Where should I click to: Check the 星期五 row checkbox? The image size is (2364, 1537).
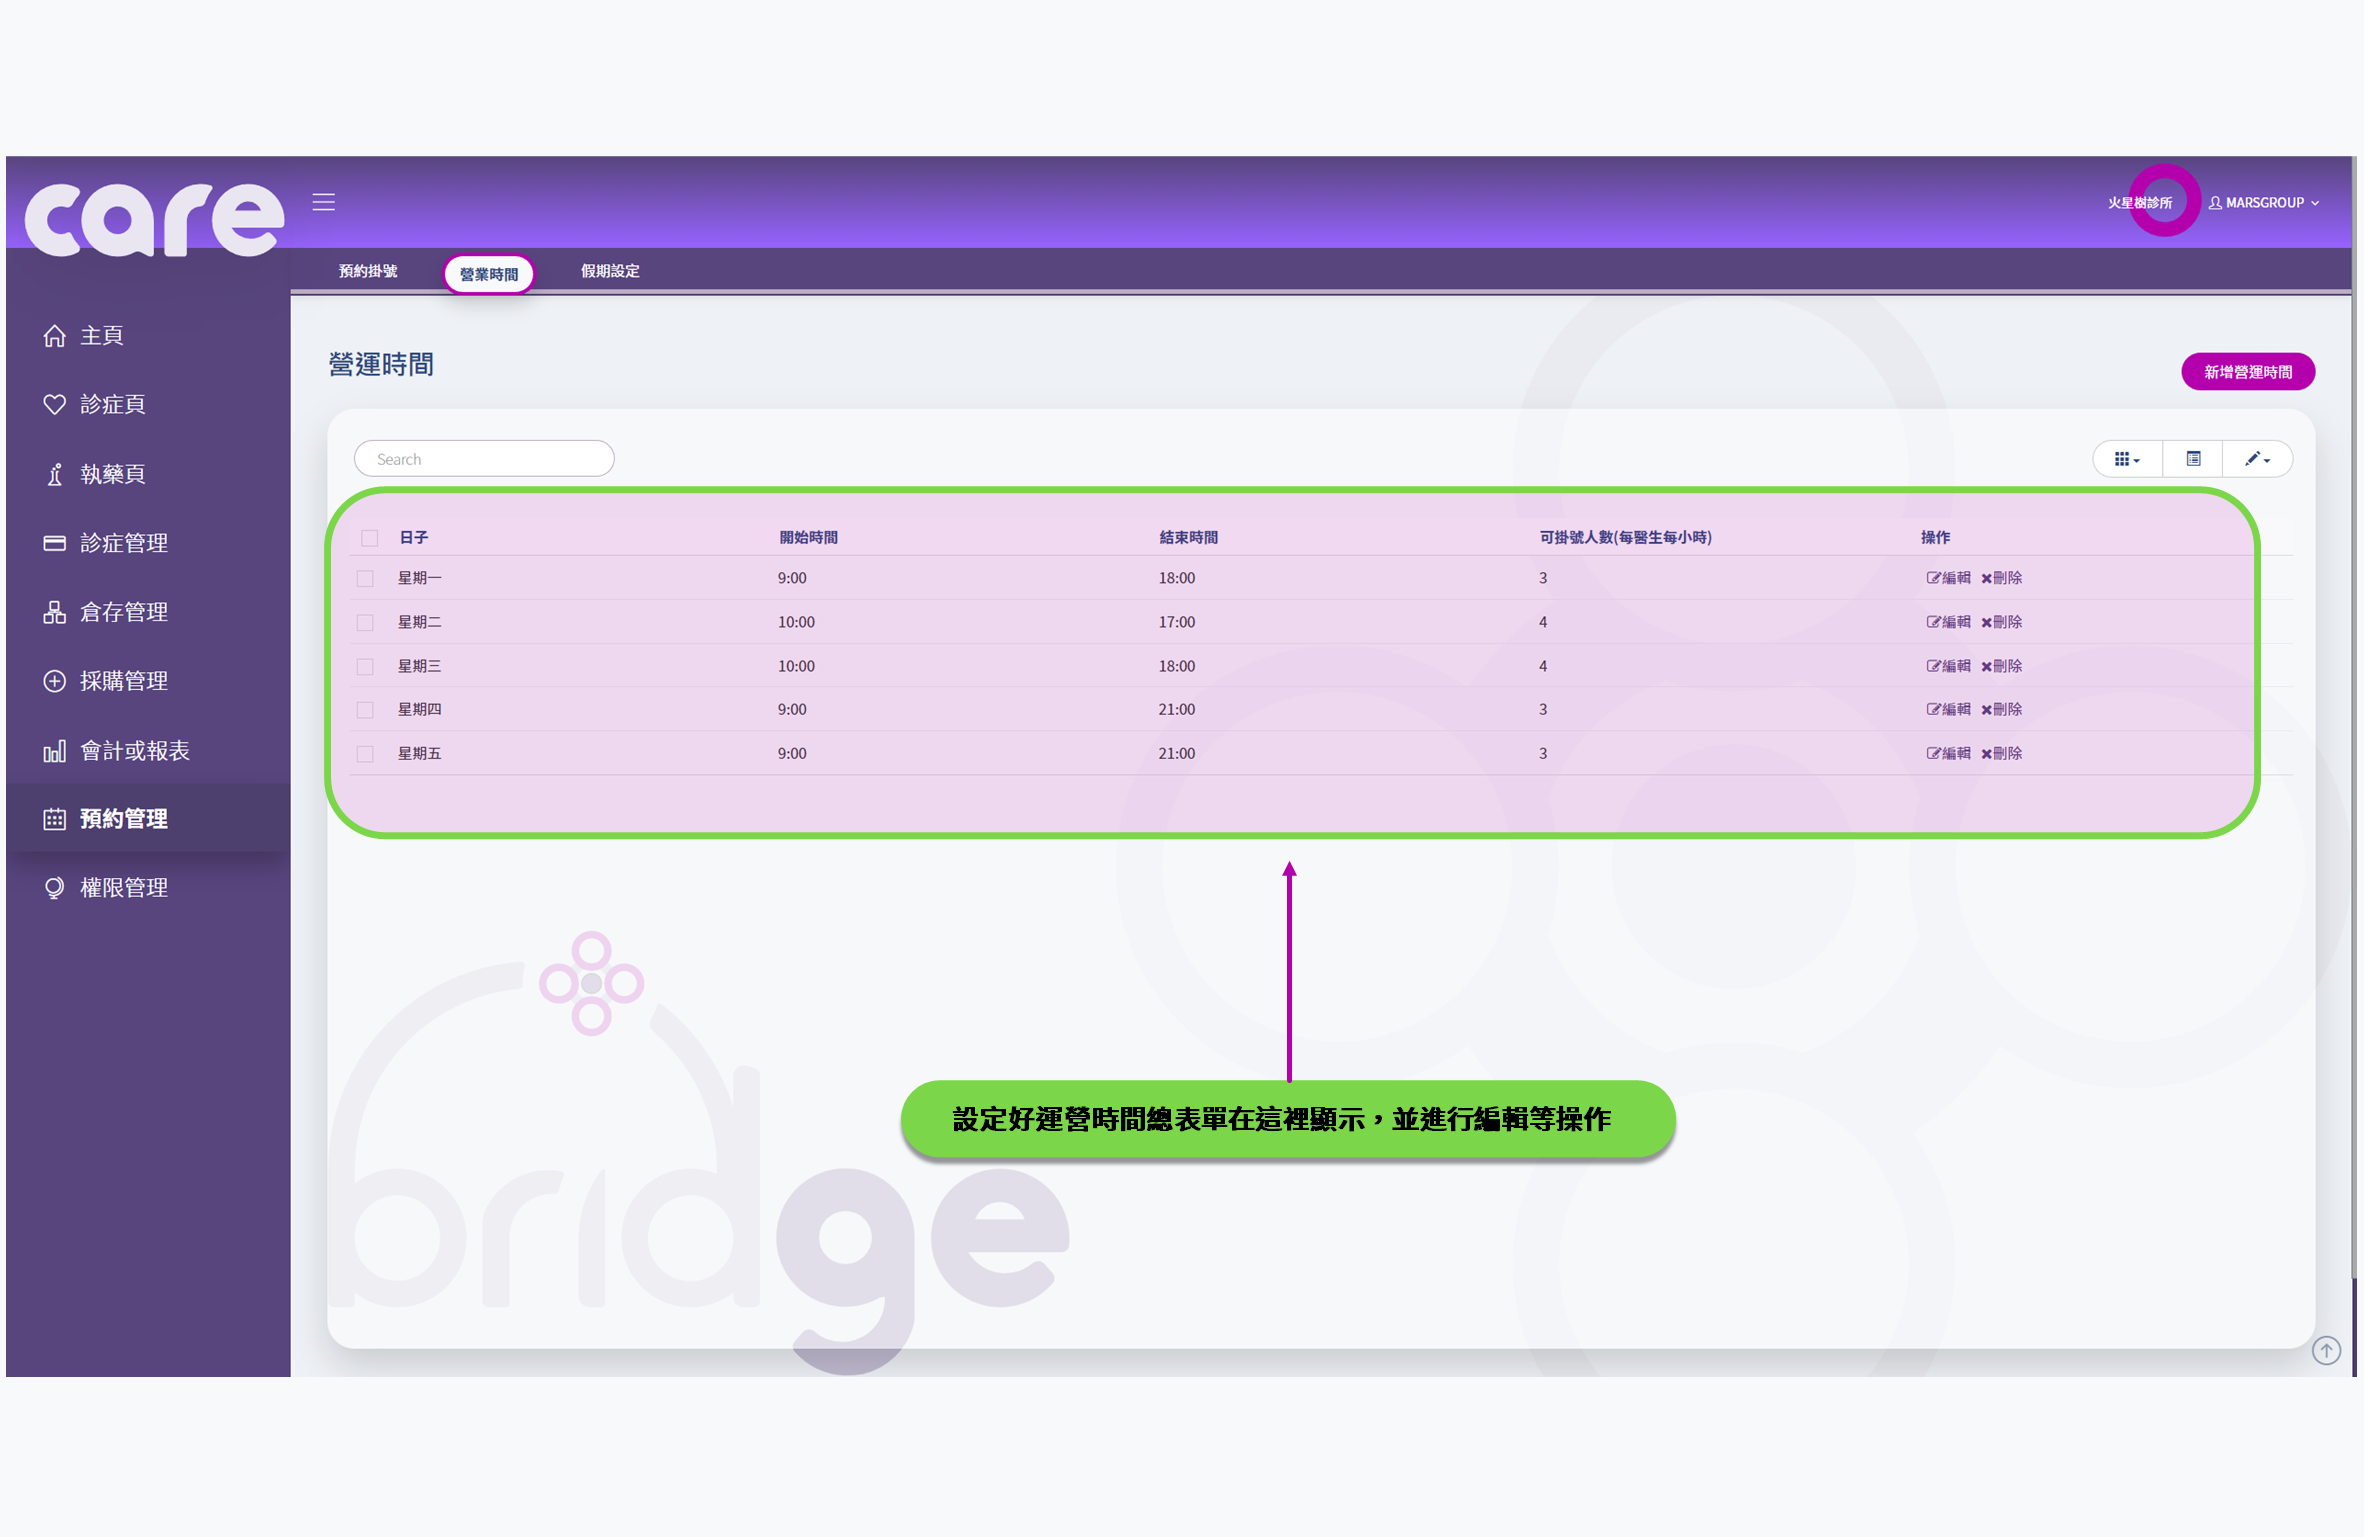point(366,753)
